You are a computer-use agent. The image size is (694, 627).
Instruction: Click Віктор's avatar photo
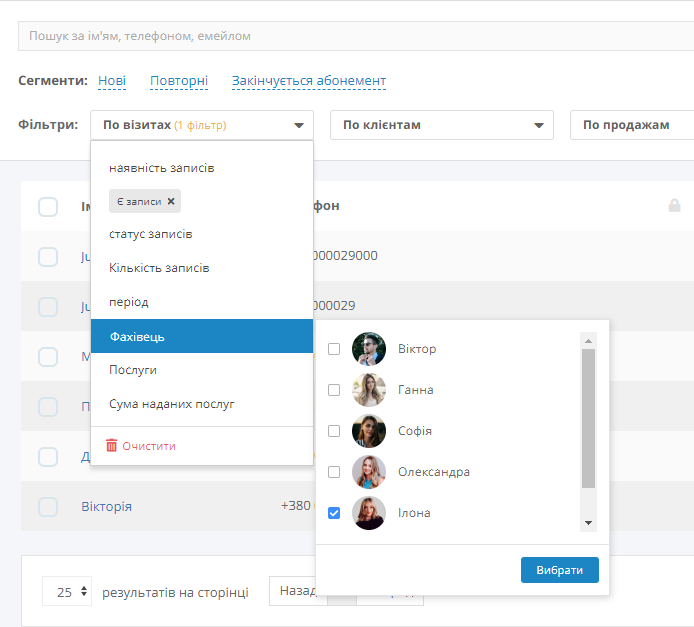pos(369,349)
